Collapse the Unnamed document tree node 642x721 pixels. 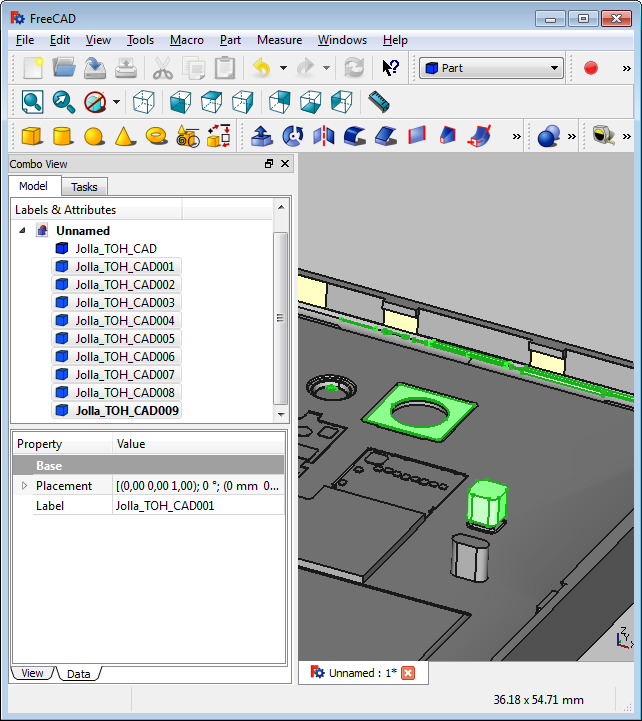[x=22, y=230]
